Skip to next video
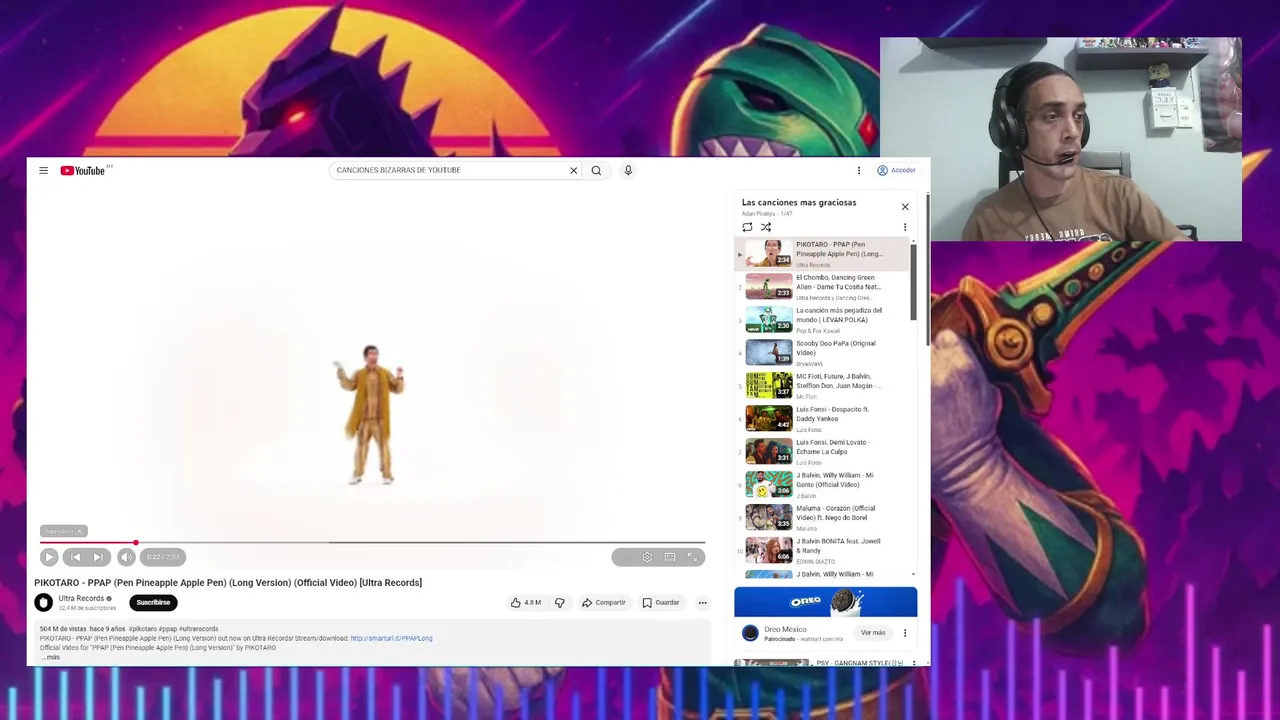 pos(98,557)
